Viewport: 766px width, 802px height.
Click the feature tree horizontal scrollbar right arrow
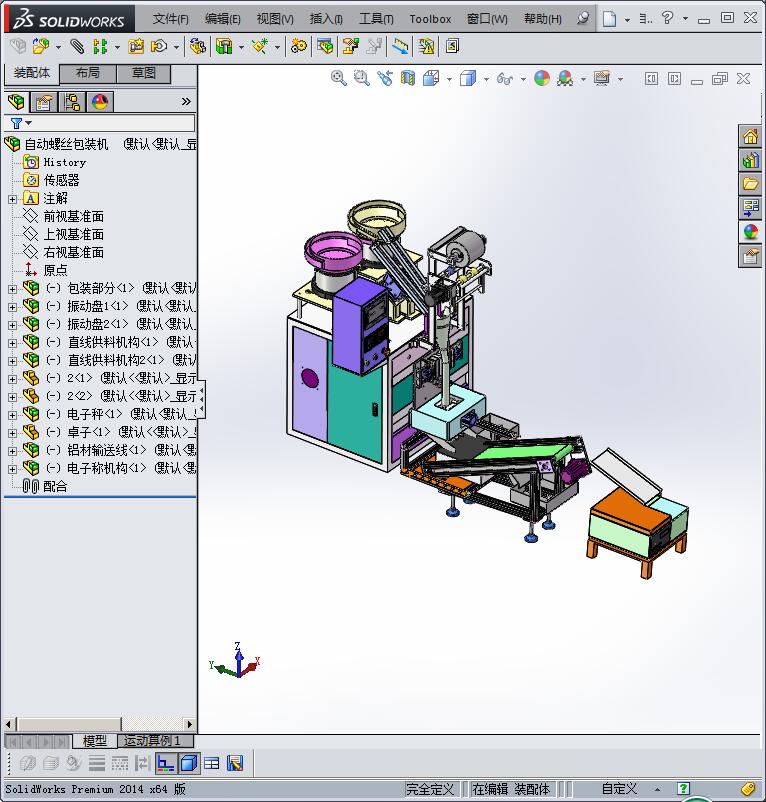pyautogui.click(x=190, y=724)
